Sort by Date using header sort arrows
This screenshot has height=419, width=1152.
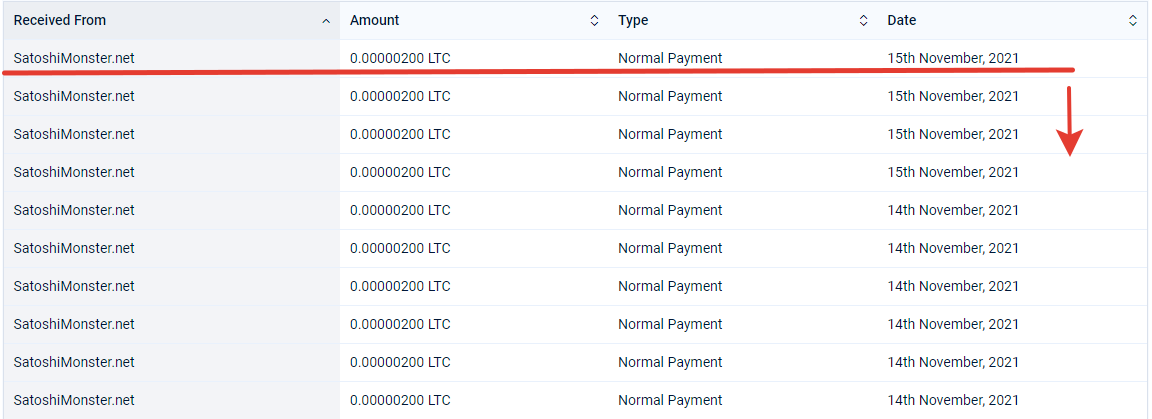1132,21
